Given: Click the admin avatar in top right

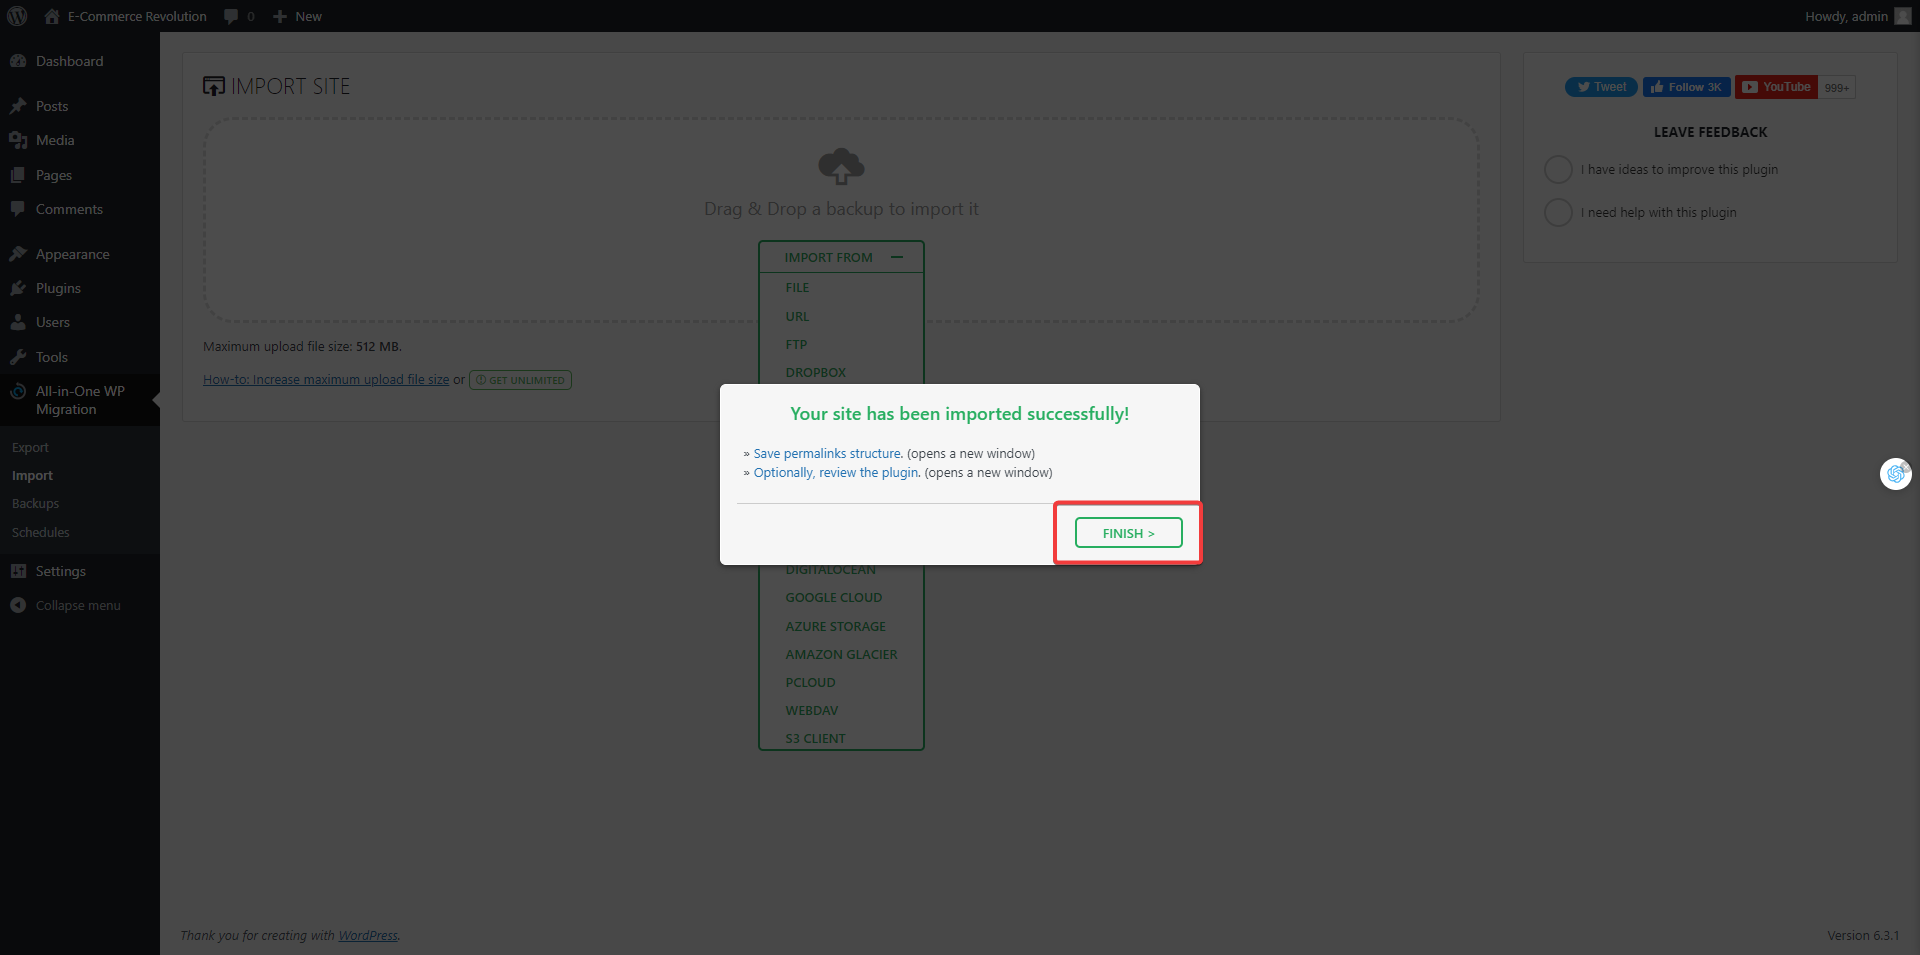Looking at the screenshot, I should [1902, 16].
